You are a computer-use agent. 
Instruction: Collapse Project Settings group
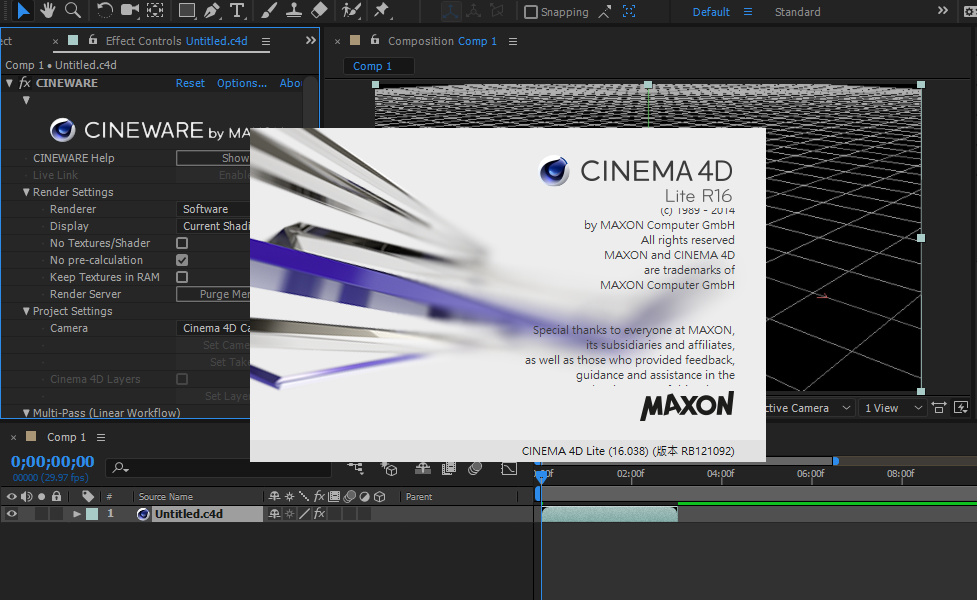tap(26, 311)
